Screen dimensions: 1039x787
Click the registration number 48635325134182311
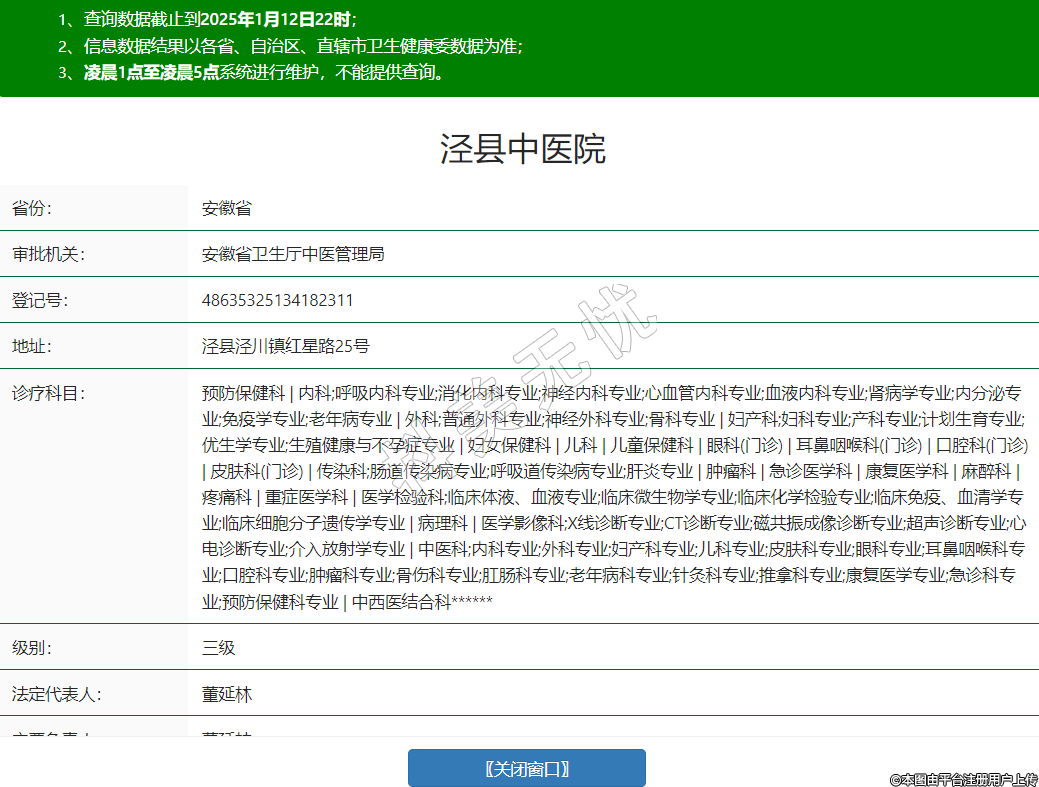pos(277,300)
